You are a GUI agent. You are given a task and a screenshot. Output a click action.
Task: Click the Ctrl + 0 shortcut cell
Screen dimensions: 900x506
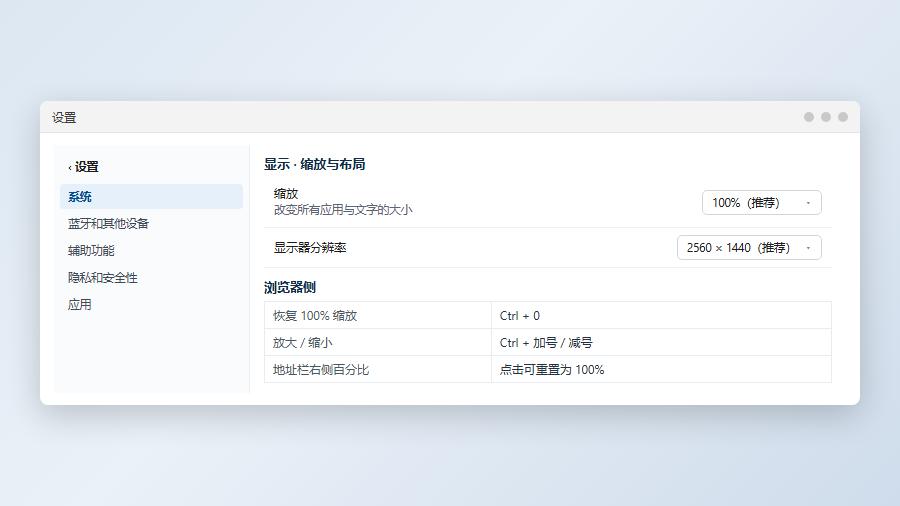[x=661, y=316]
